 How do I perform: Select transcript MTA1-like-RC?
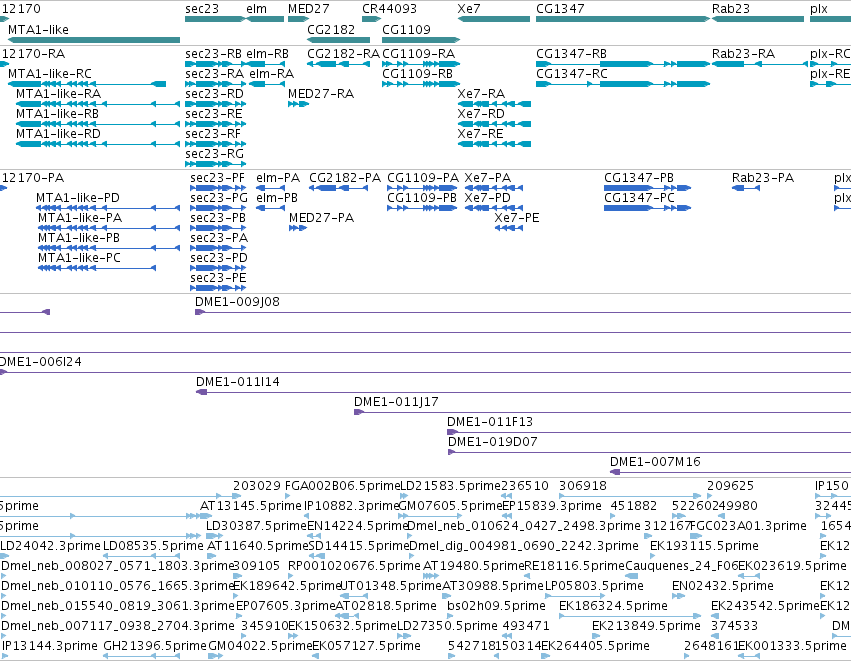[x=50, y=74]
